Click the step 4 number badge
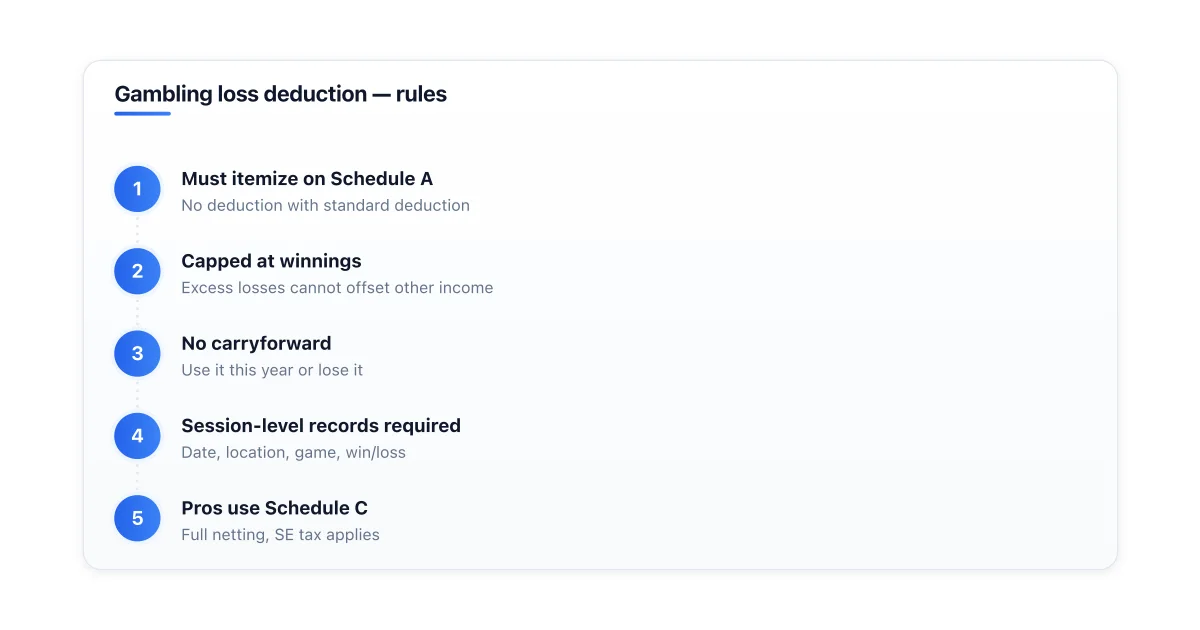The image size is (1200, 630). pos(137,436)
